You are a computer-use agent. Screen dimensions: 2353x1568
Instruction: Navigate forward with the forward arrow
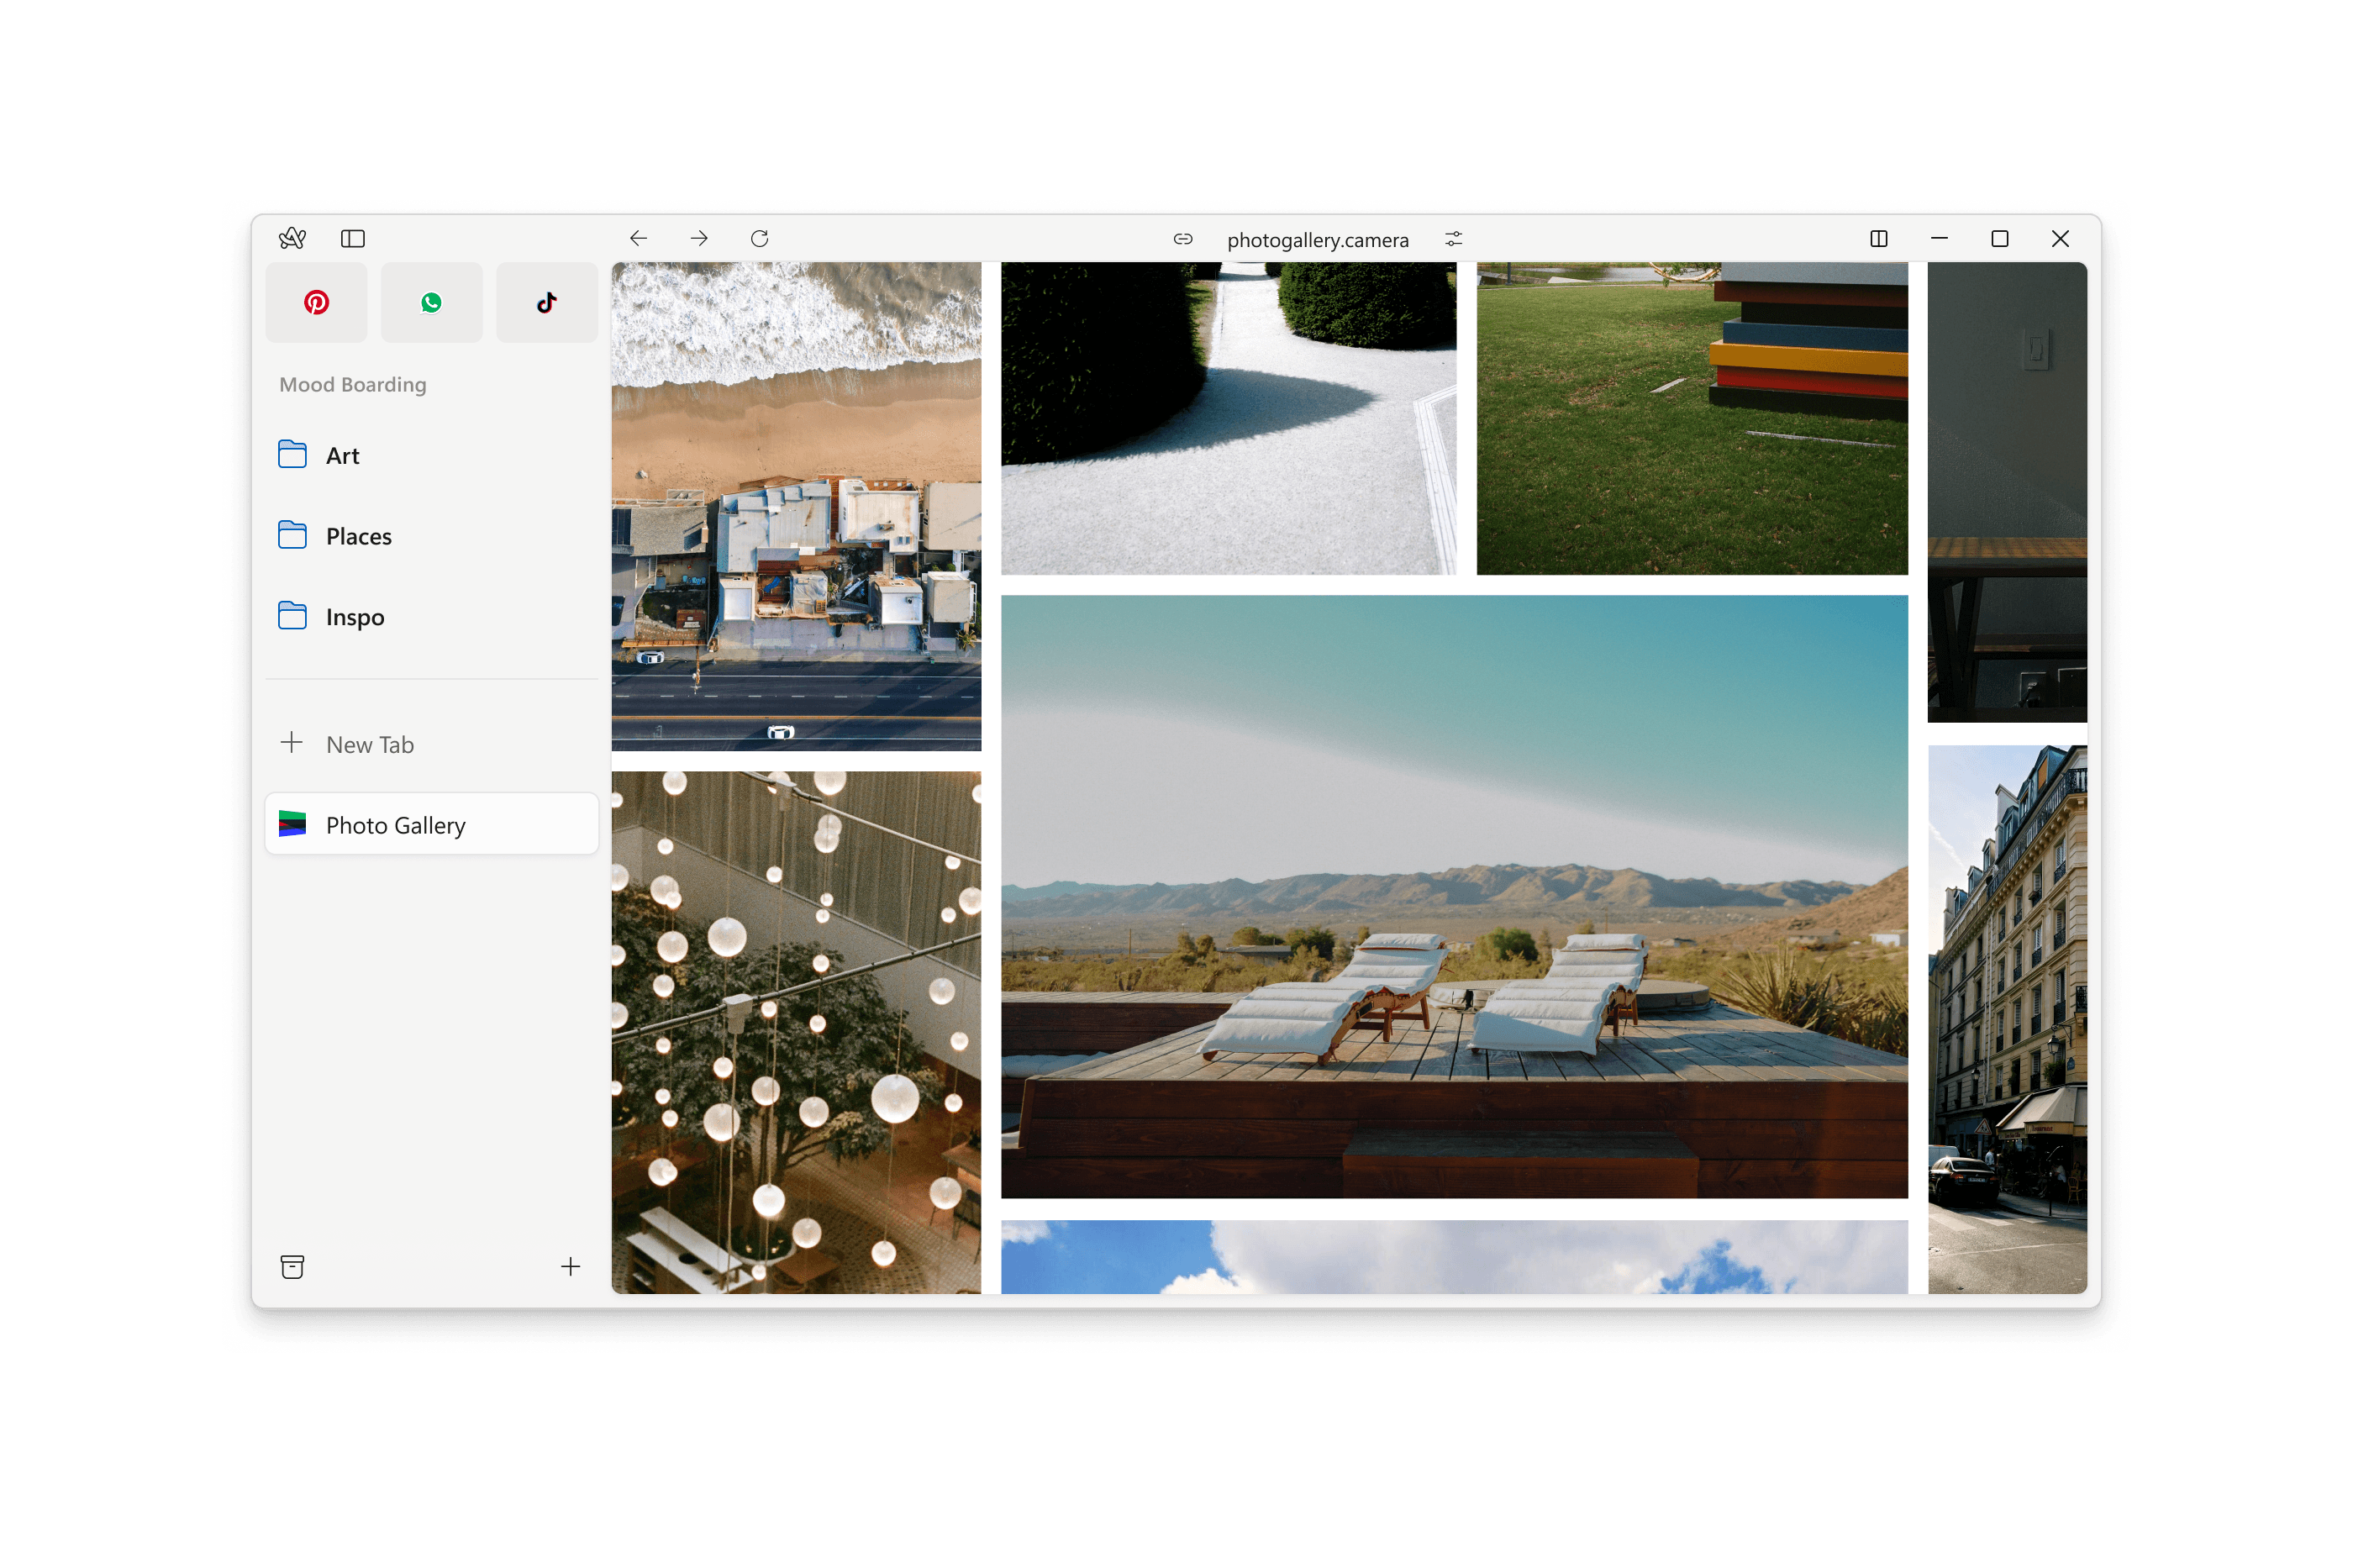click(x=699, y=238)
